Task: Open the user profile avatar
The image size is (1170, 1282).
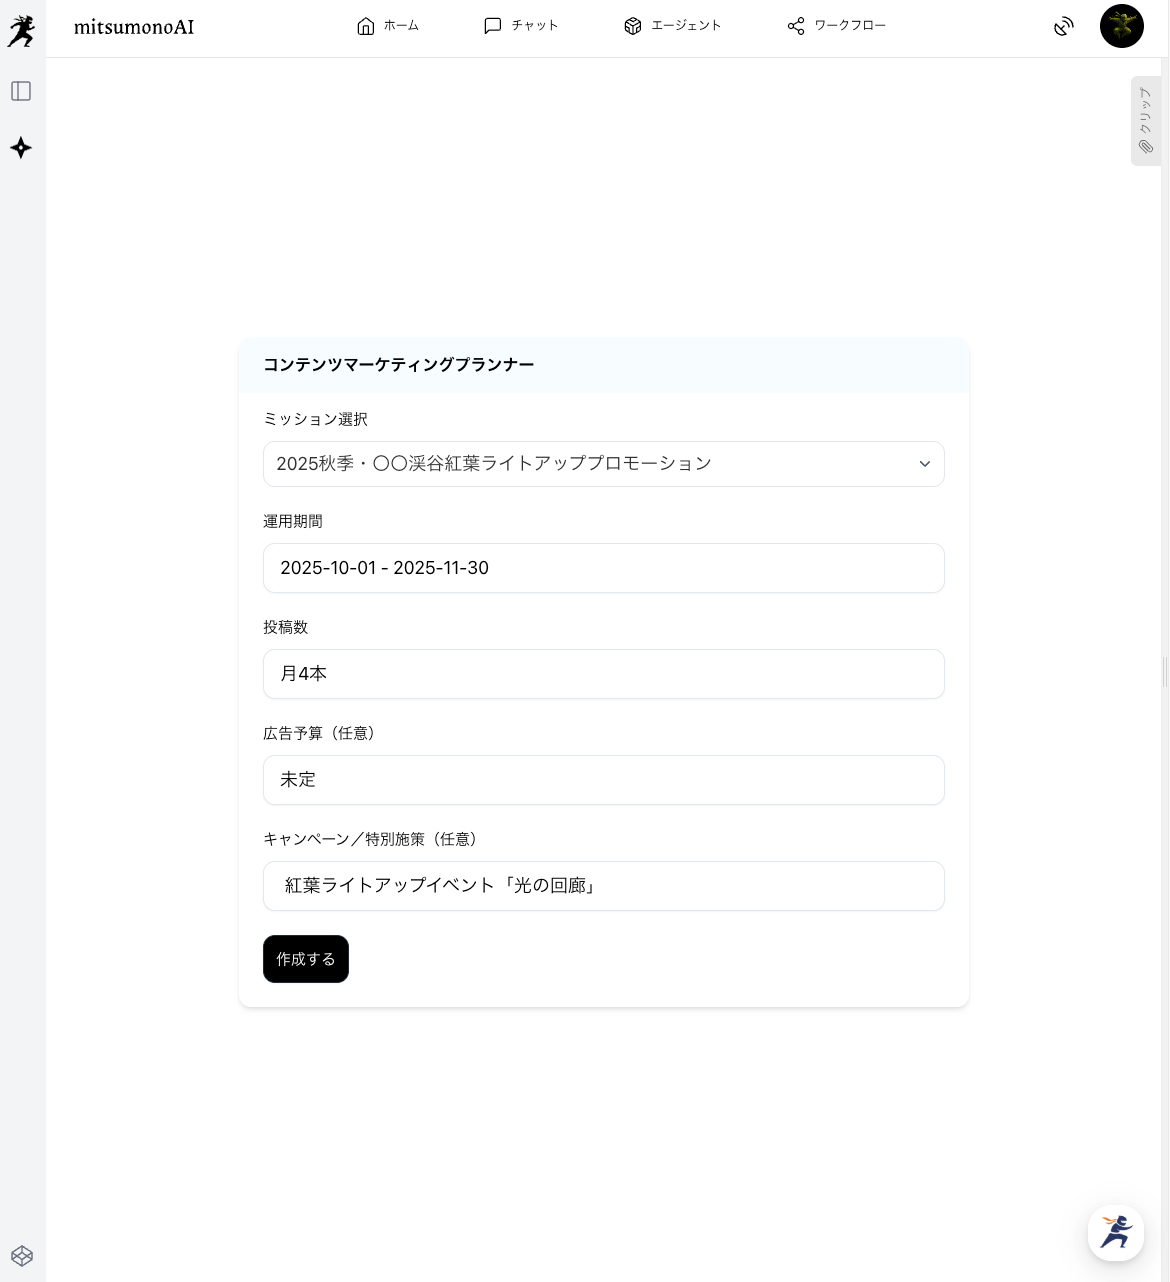Action: click(1121, 27)
